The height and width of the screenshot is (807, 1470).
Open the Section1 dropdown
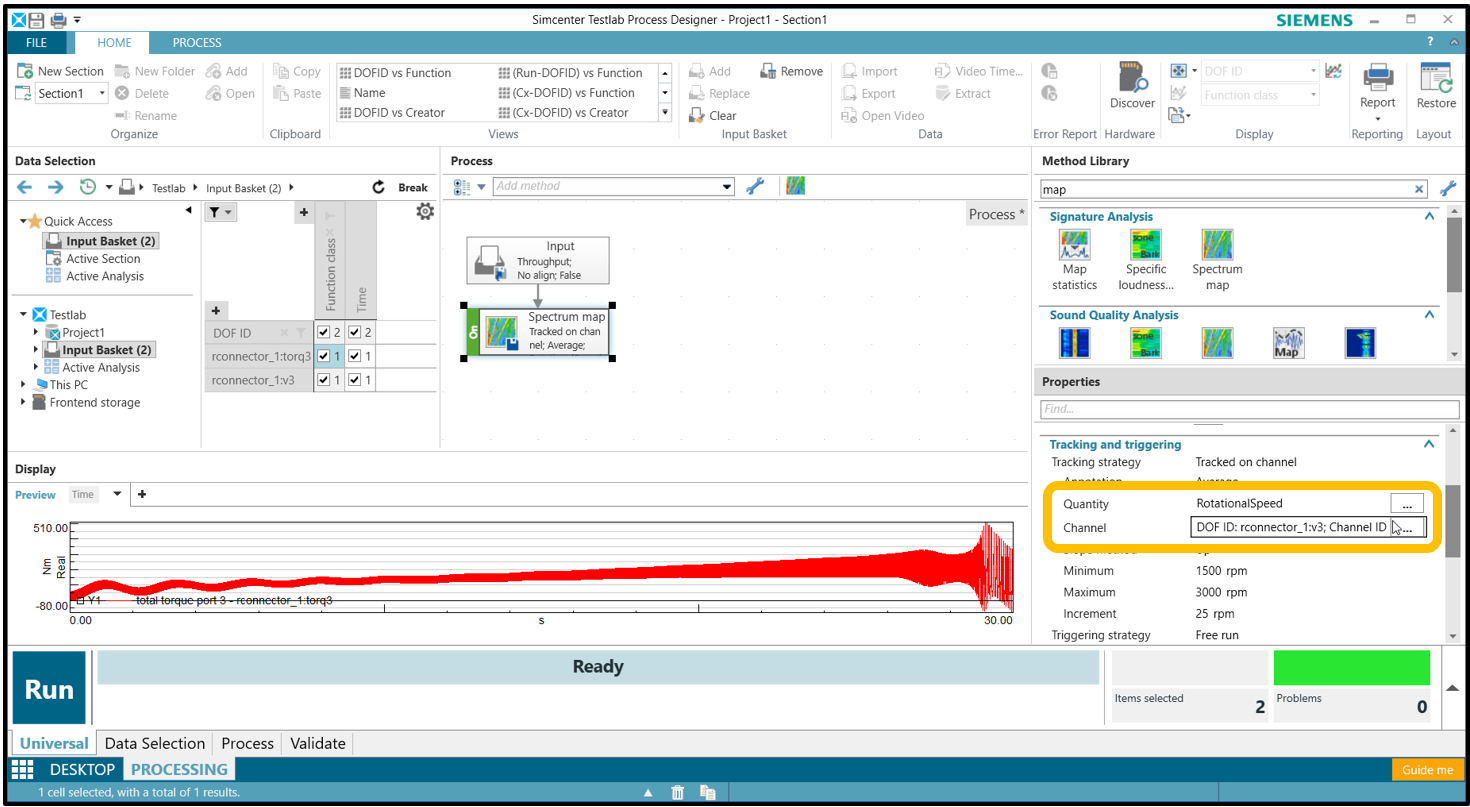click(x=102, y=93)
